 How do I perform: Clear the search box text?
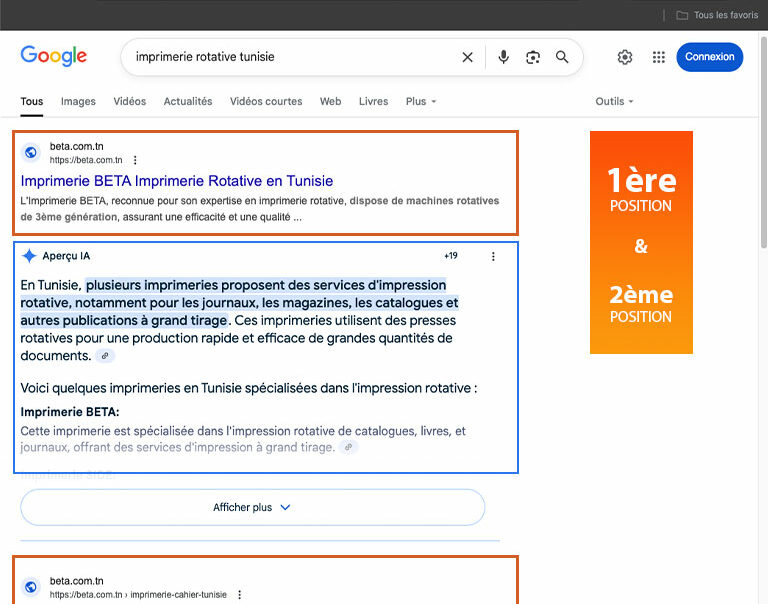(x=467, y=57)
